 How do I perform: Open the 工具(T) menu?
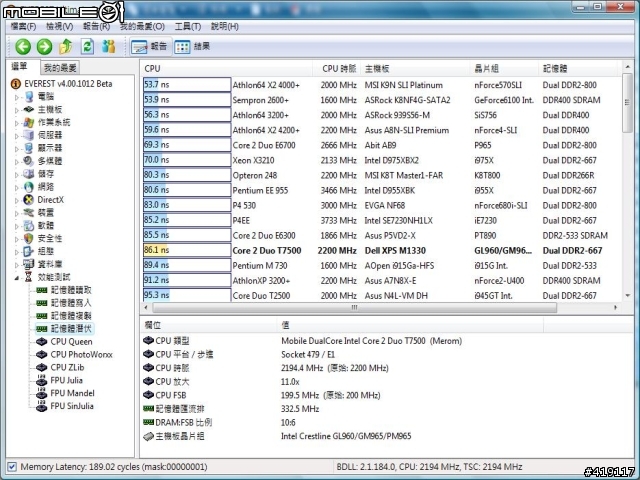click(188, 27)
